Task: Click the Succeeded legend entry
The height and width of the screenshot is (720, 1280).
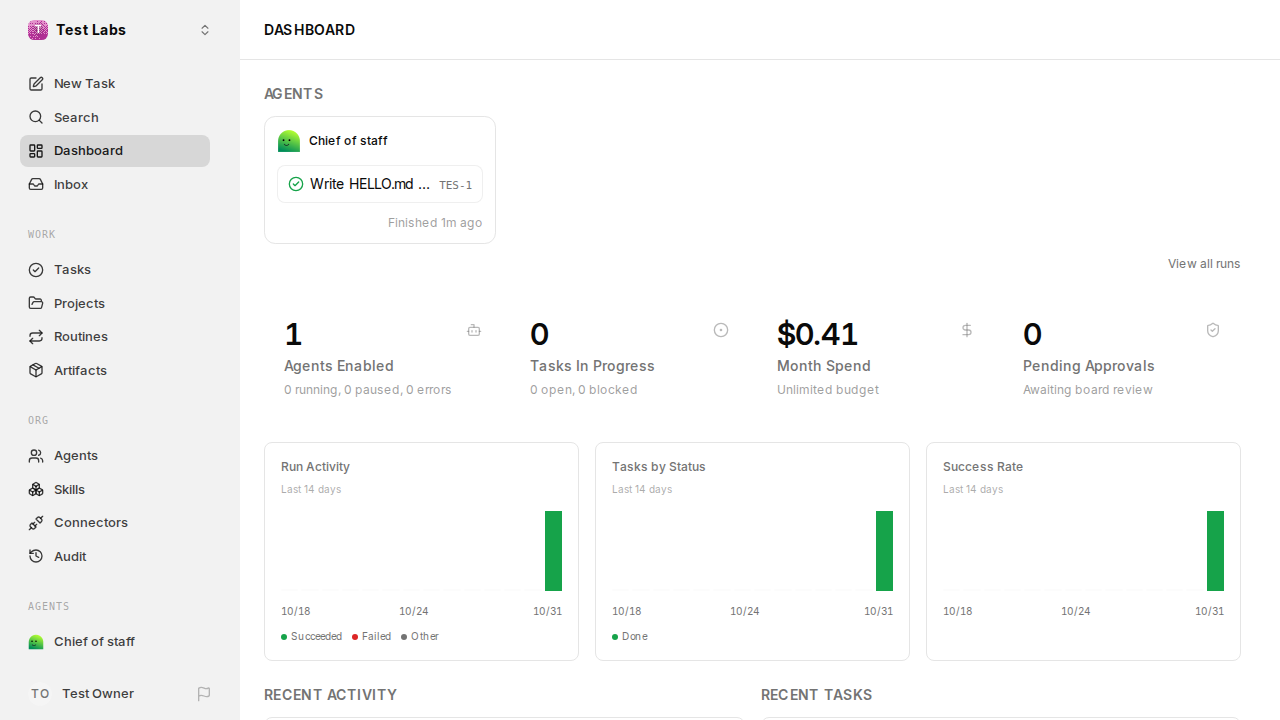Action: tap(312, 637)
